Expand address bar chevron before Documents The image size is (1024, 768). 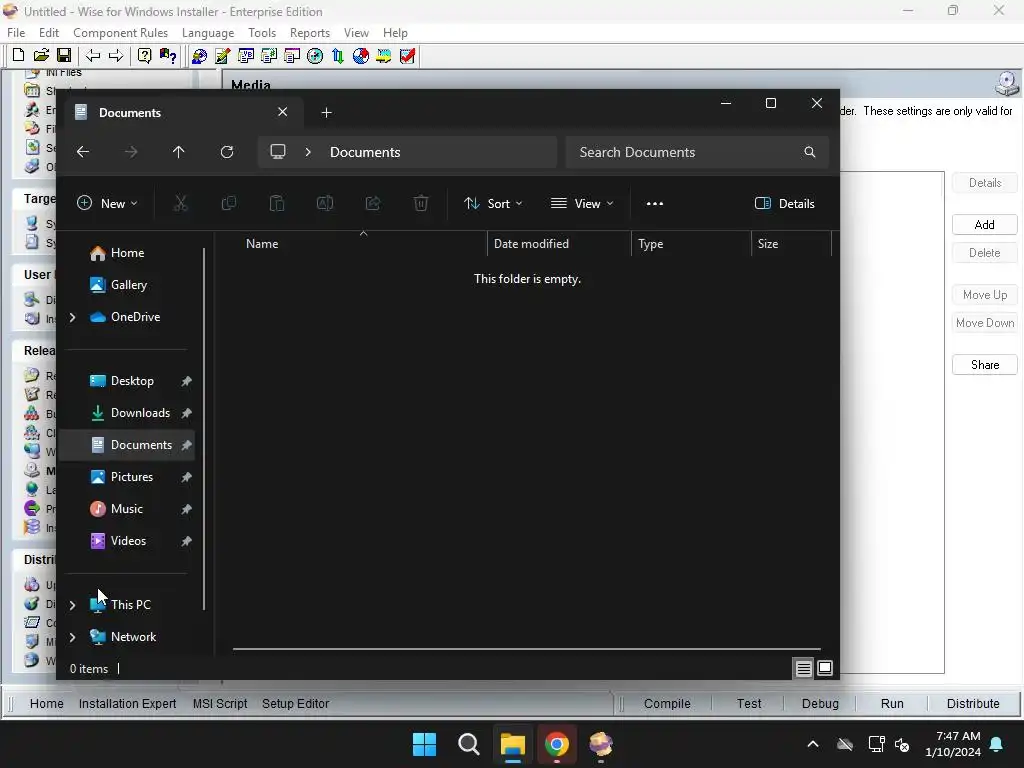pyautogui.click(x=308, y=152)
